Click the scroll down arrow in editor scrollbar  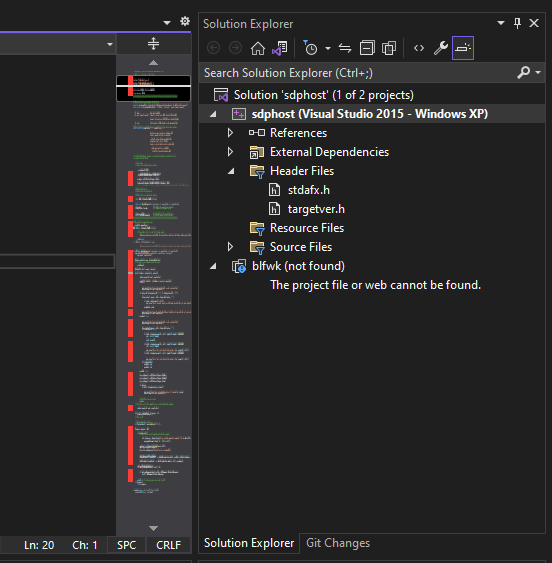coord(153,528)
